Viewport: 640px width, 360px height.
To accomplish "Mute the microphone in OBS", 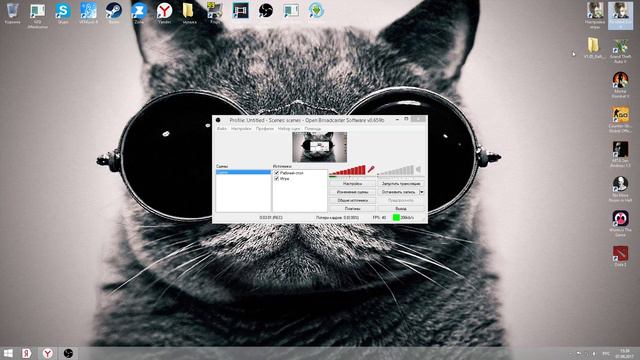I will [x=371, y=169].
